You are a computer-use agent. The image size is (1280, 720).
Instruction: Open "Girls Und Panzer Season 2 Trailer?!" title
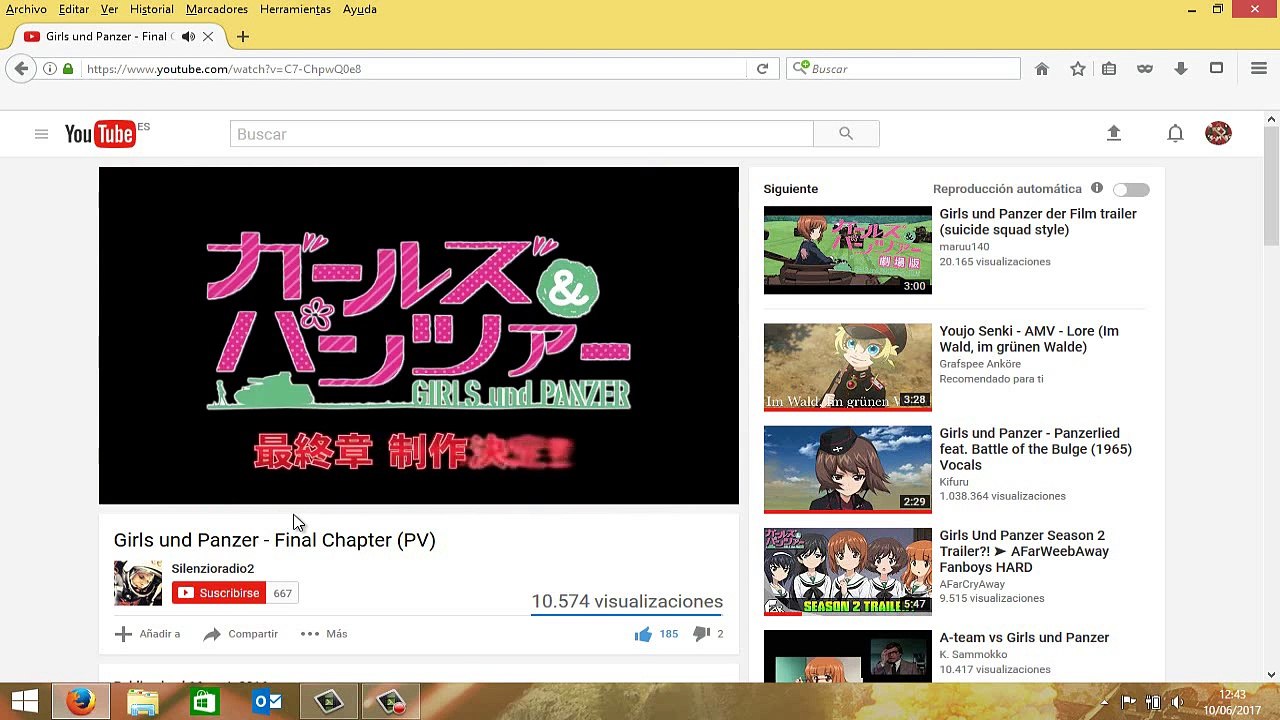pos(1024,551)
